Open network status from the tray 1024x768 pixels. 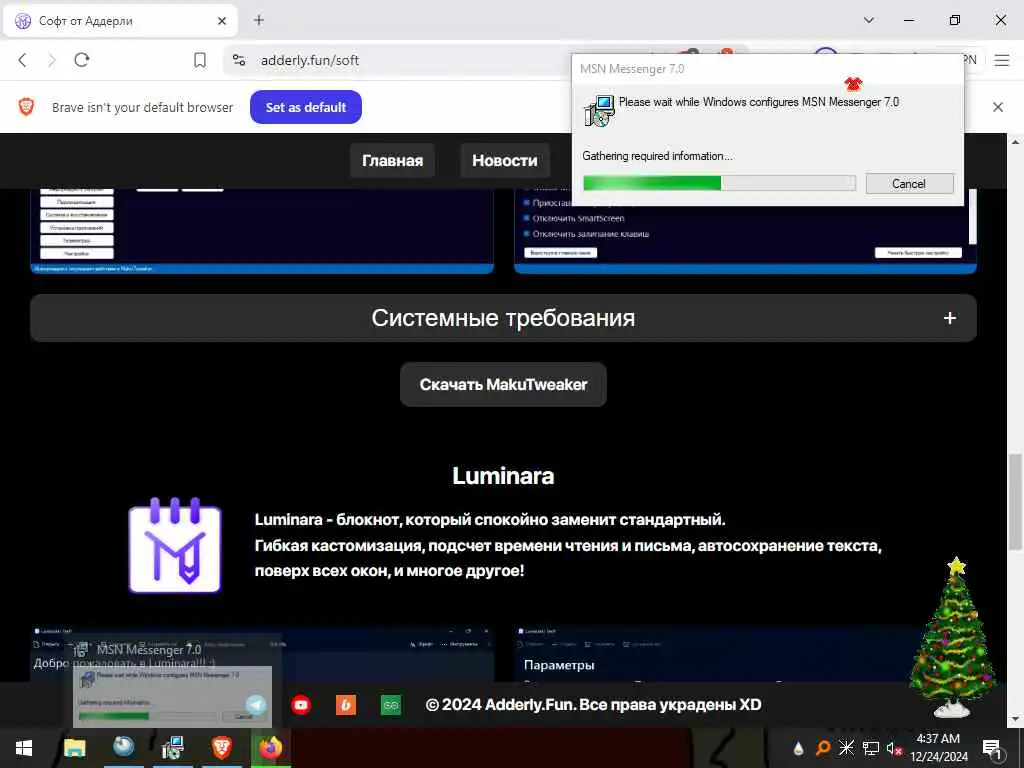coord(871,748)
